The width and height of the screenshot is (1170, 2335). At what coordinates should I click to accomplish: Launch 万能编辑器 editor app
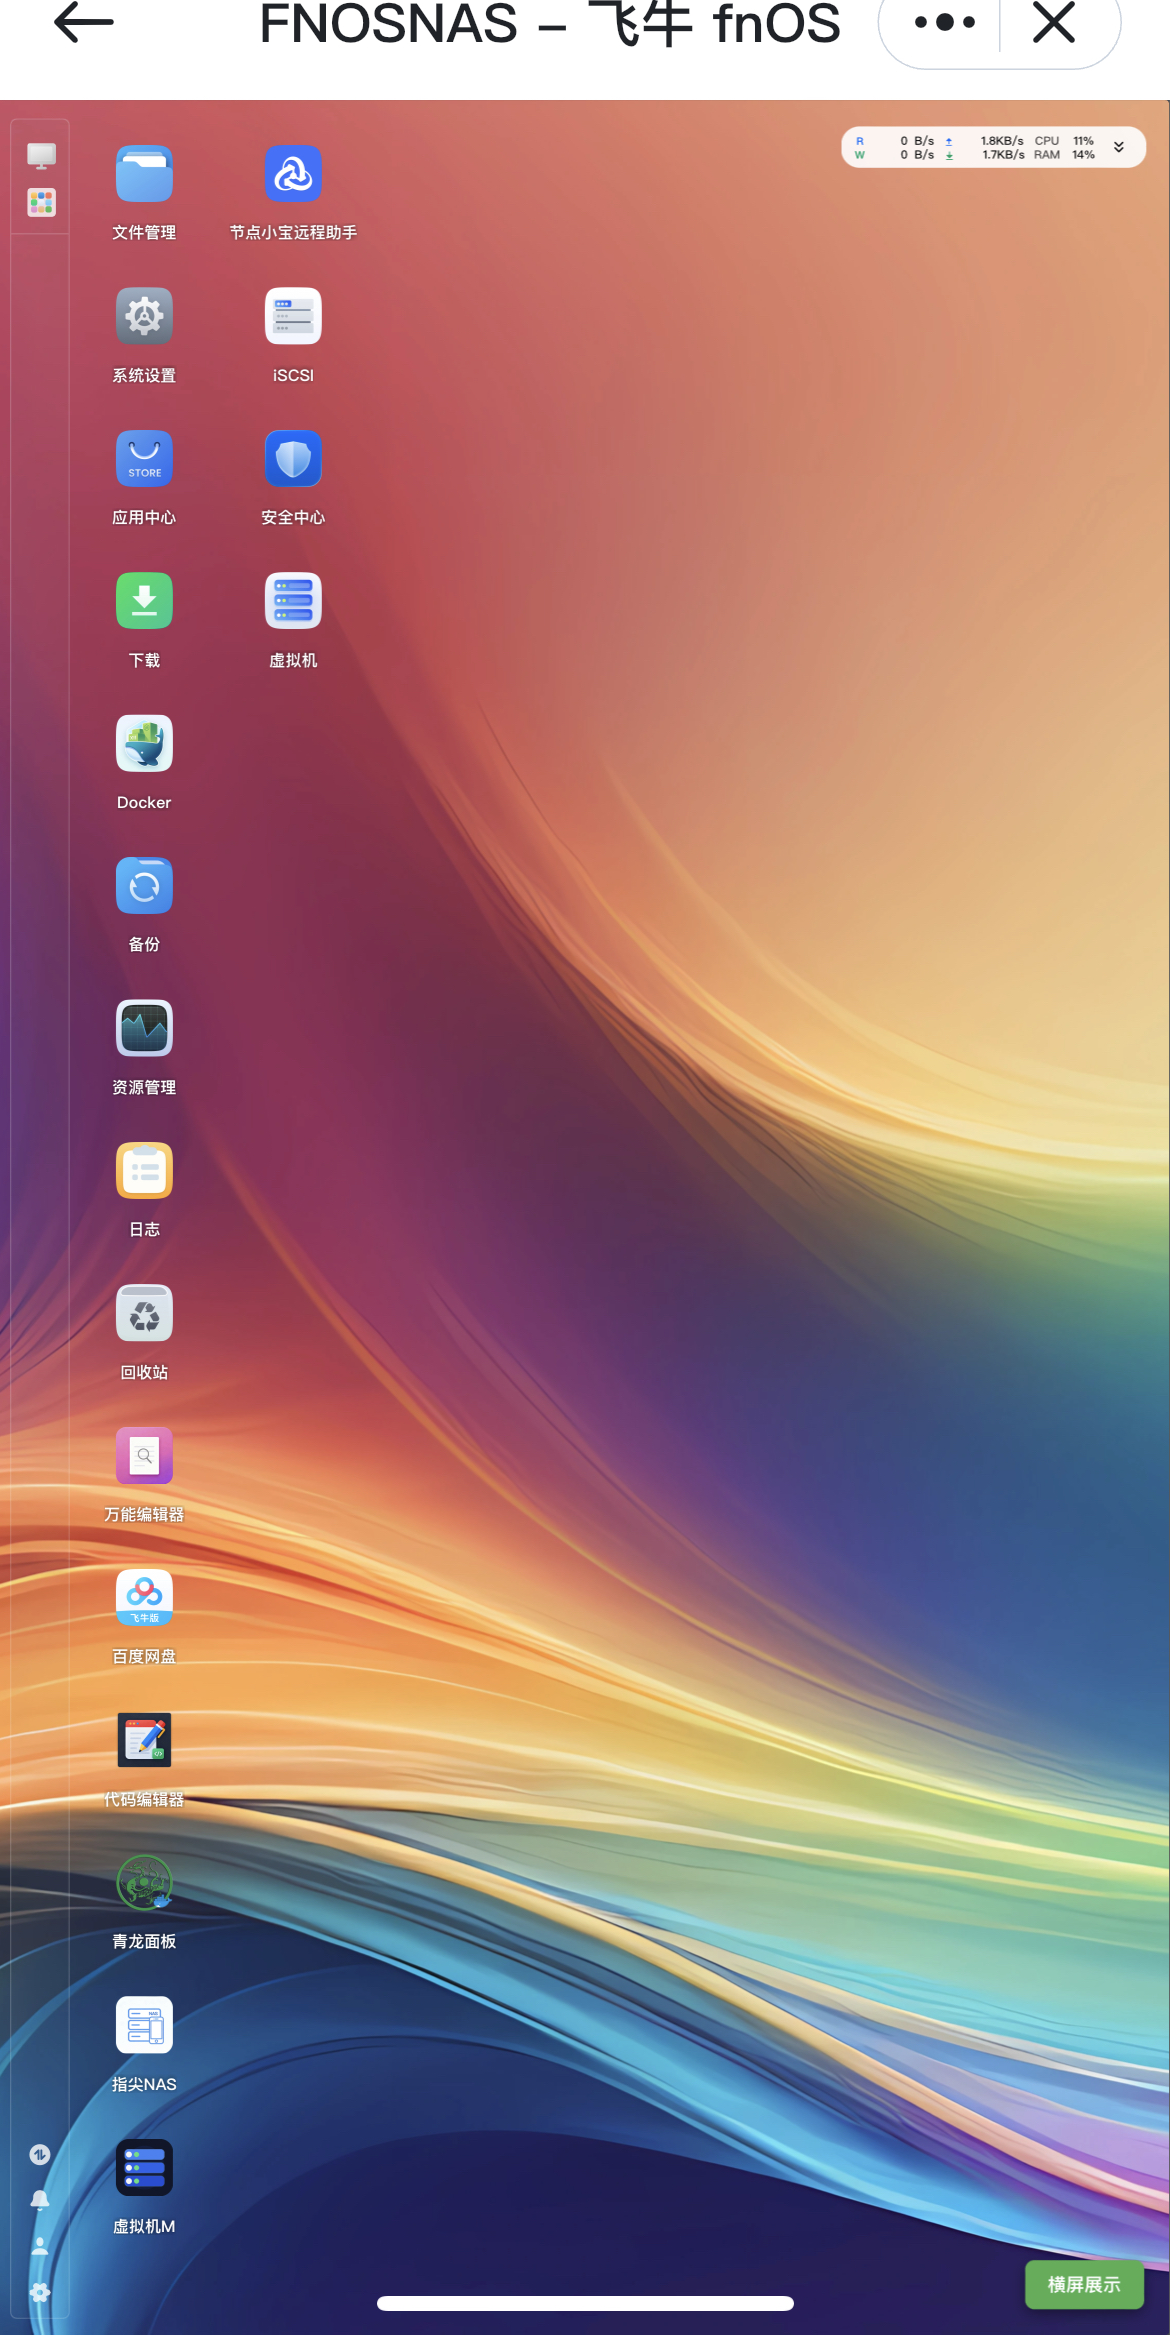click(x=144, y=1456)
